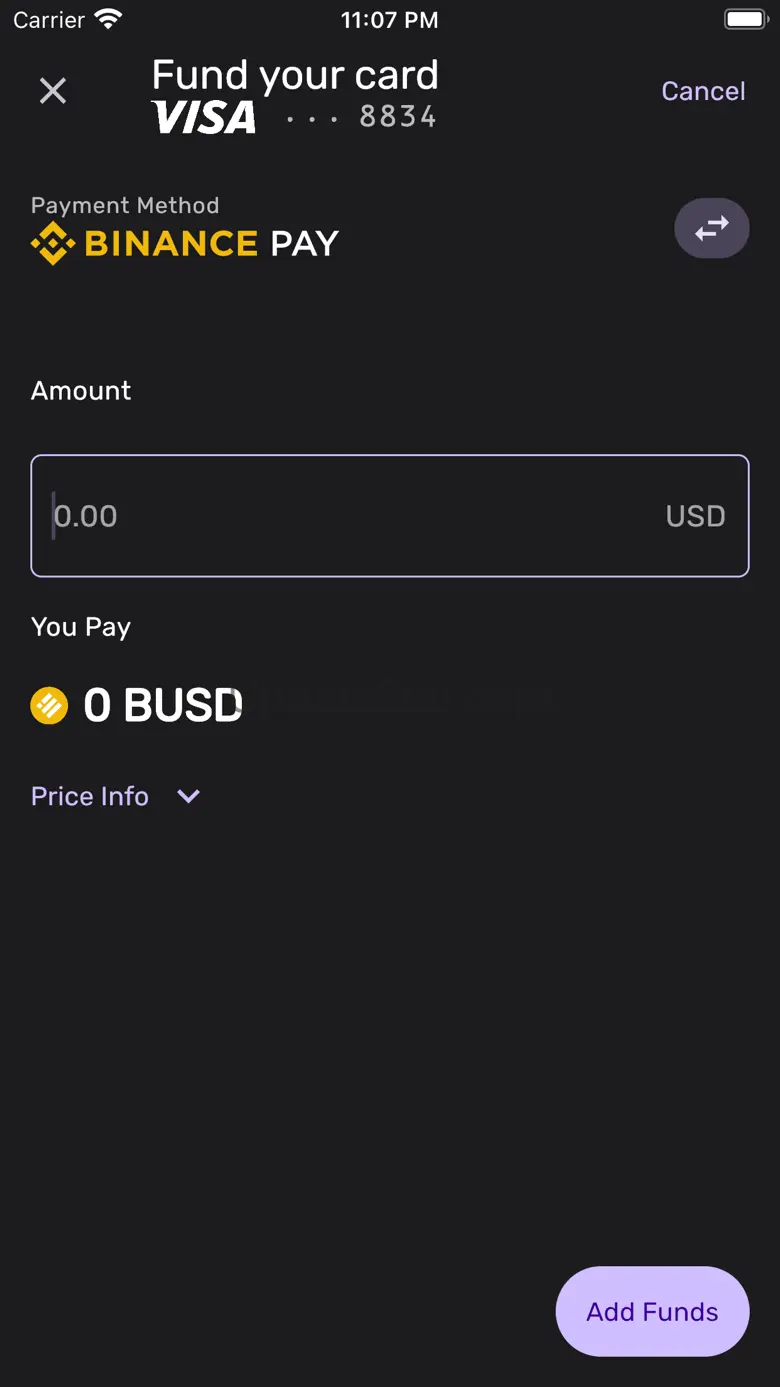The width and height of the screenshot is (780, 1387).
Task: Tap the battery indicator icon
Action: 744,19
